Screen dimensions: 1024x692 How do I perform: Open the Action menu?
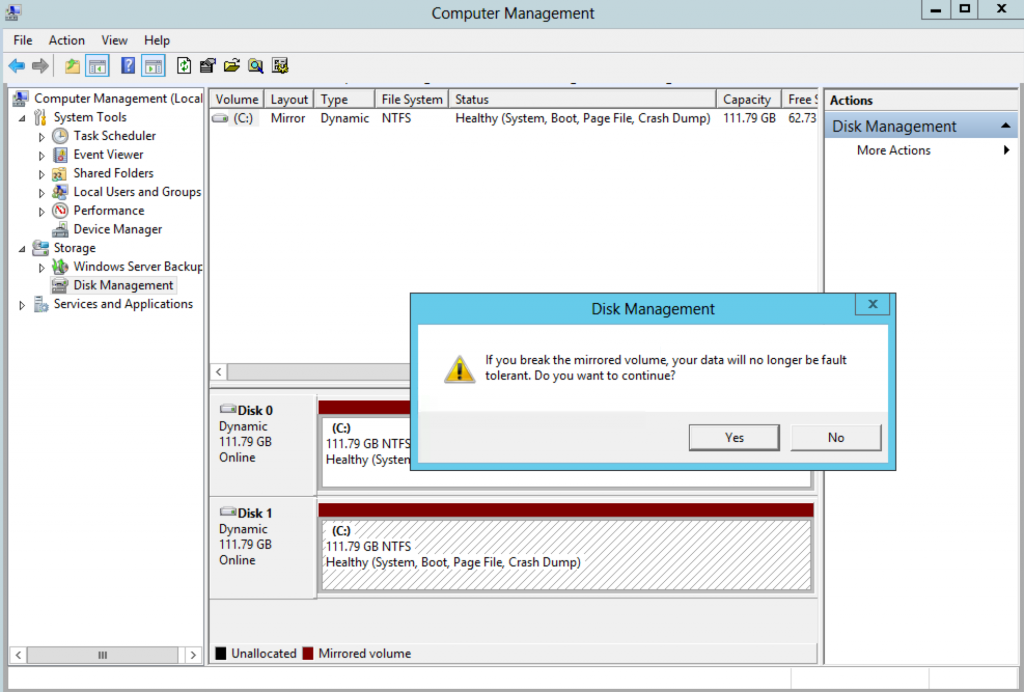(x=67, y=40)
